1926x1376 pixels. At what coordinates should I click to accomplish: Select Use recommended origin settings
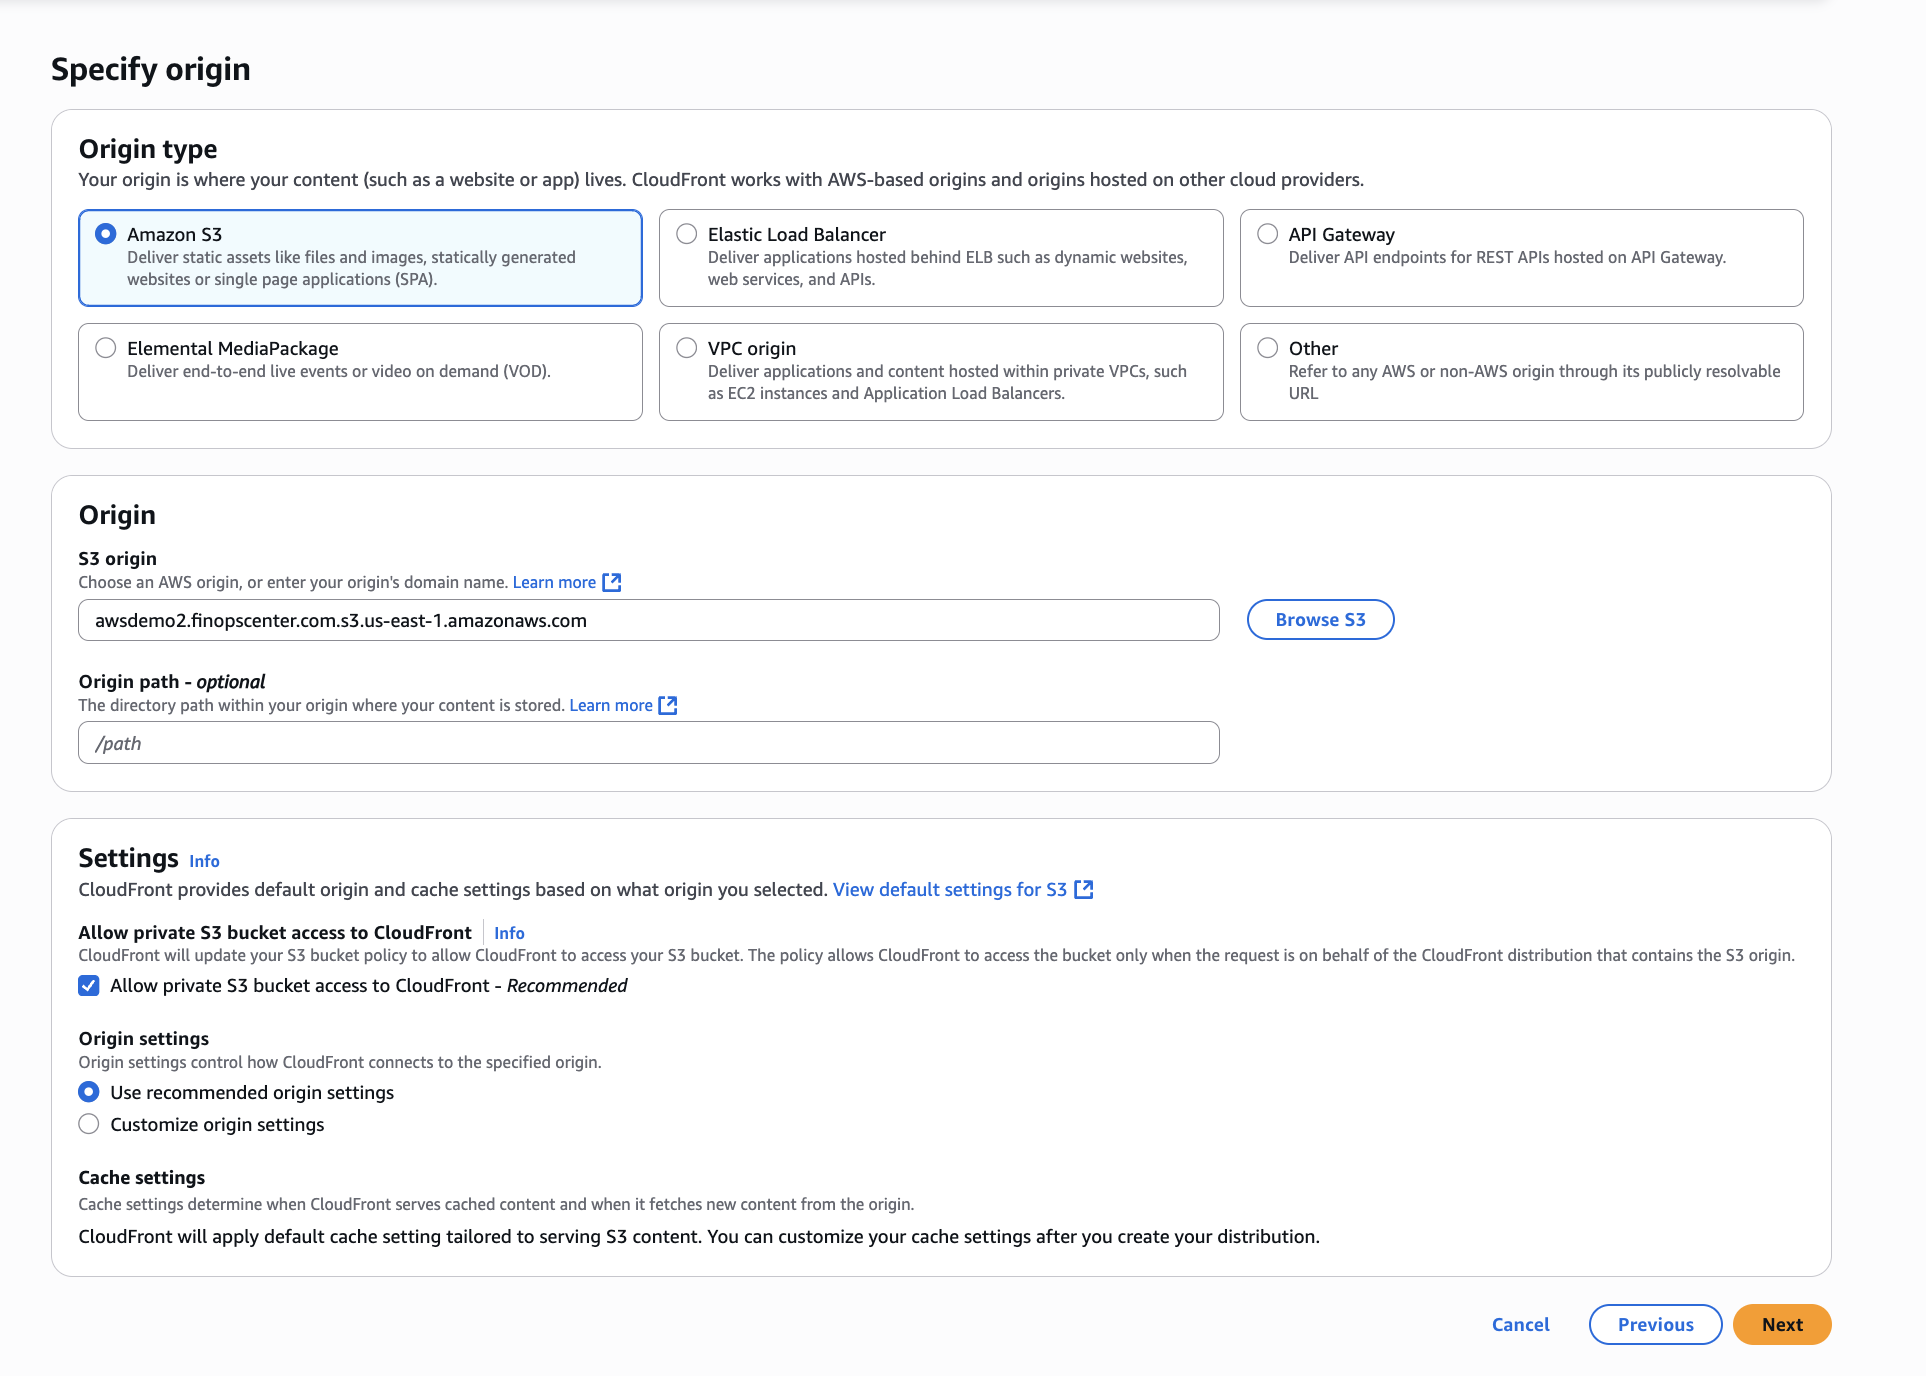tap(89, 1092)
